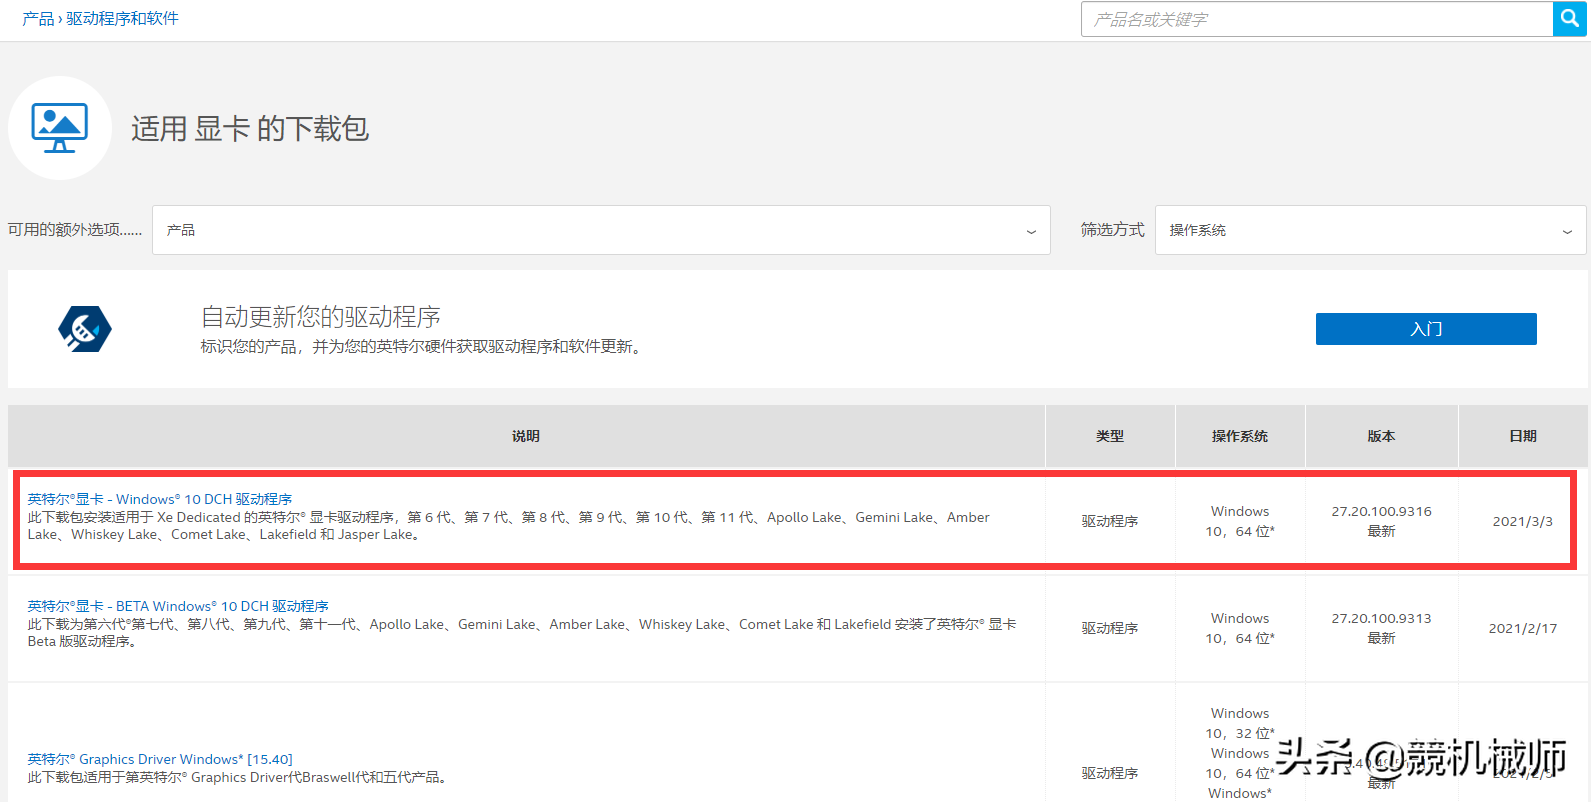Sort by the 类型 column header
This screenshot has width=1591, height=802.
[x=1110, y=436]
